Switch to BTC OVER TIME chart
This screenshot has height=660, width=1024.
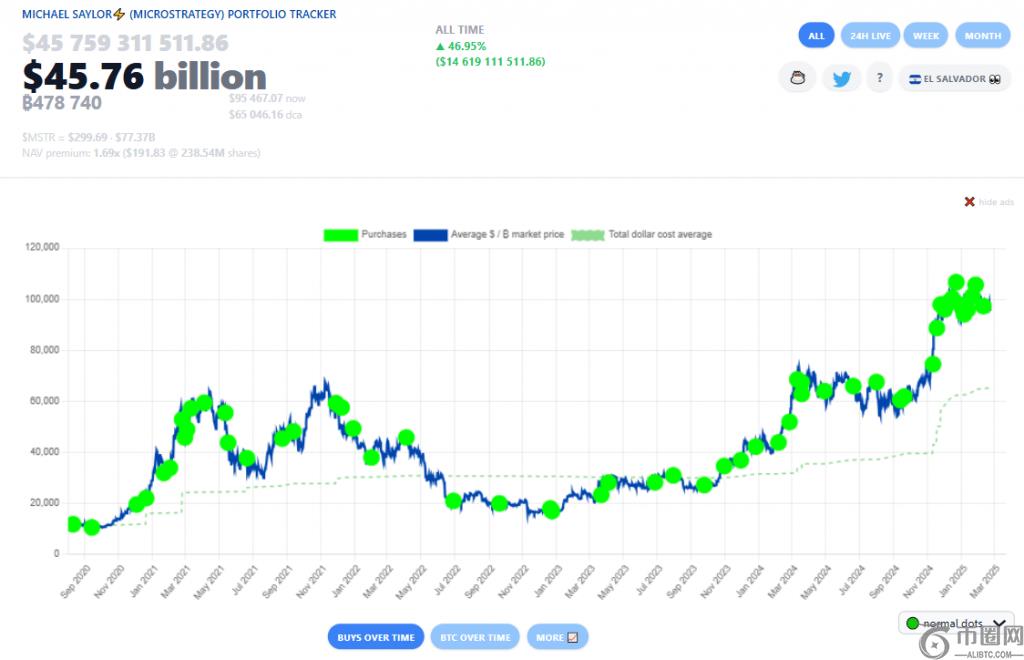click(x=475, y=637)
